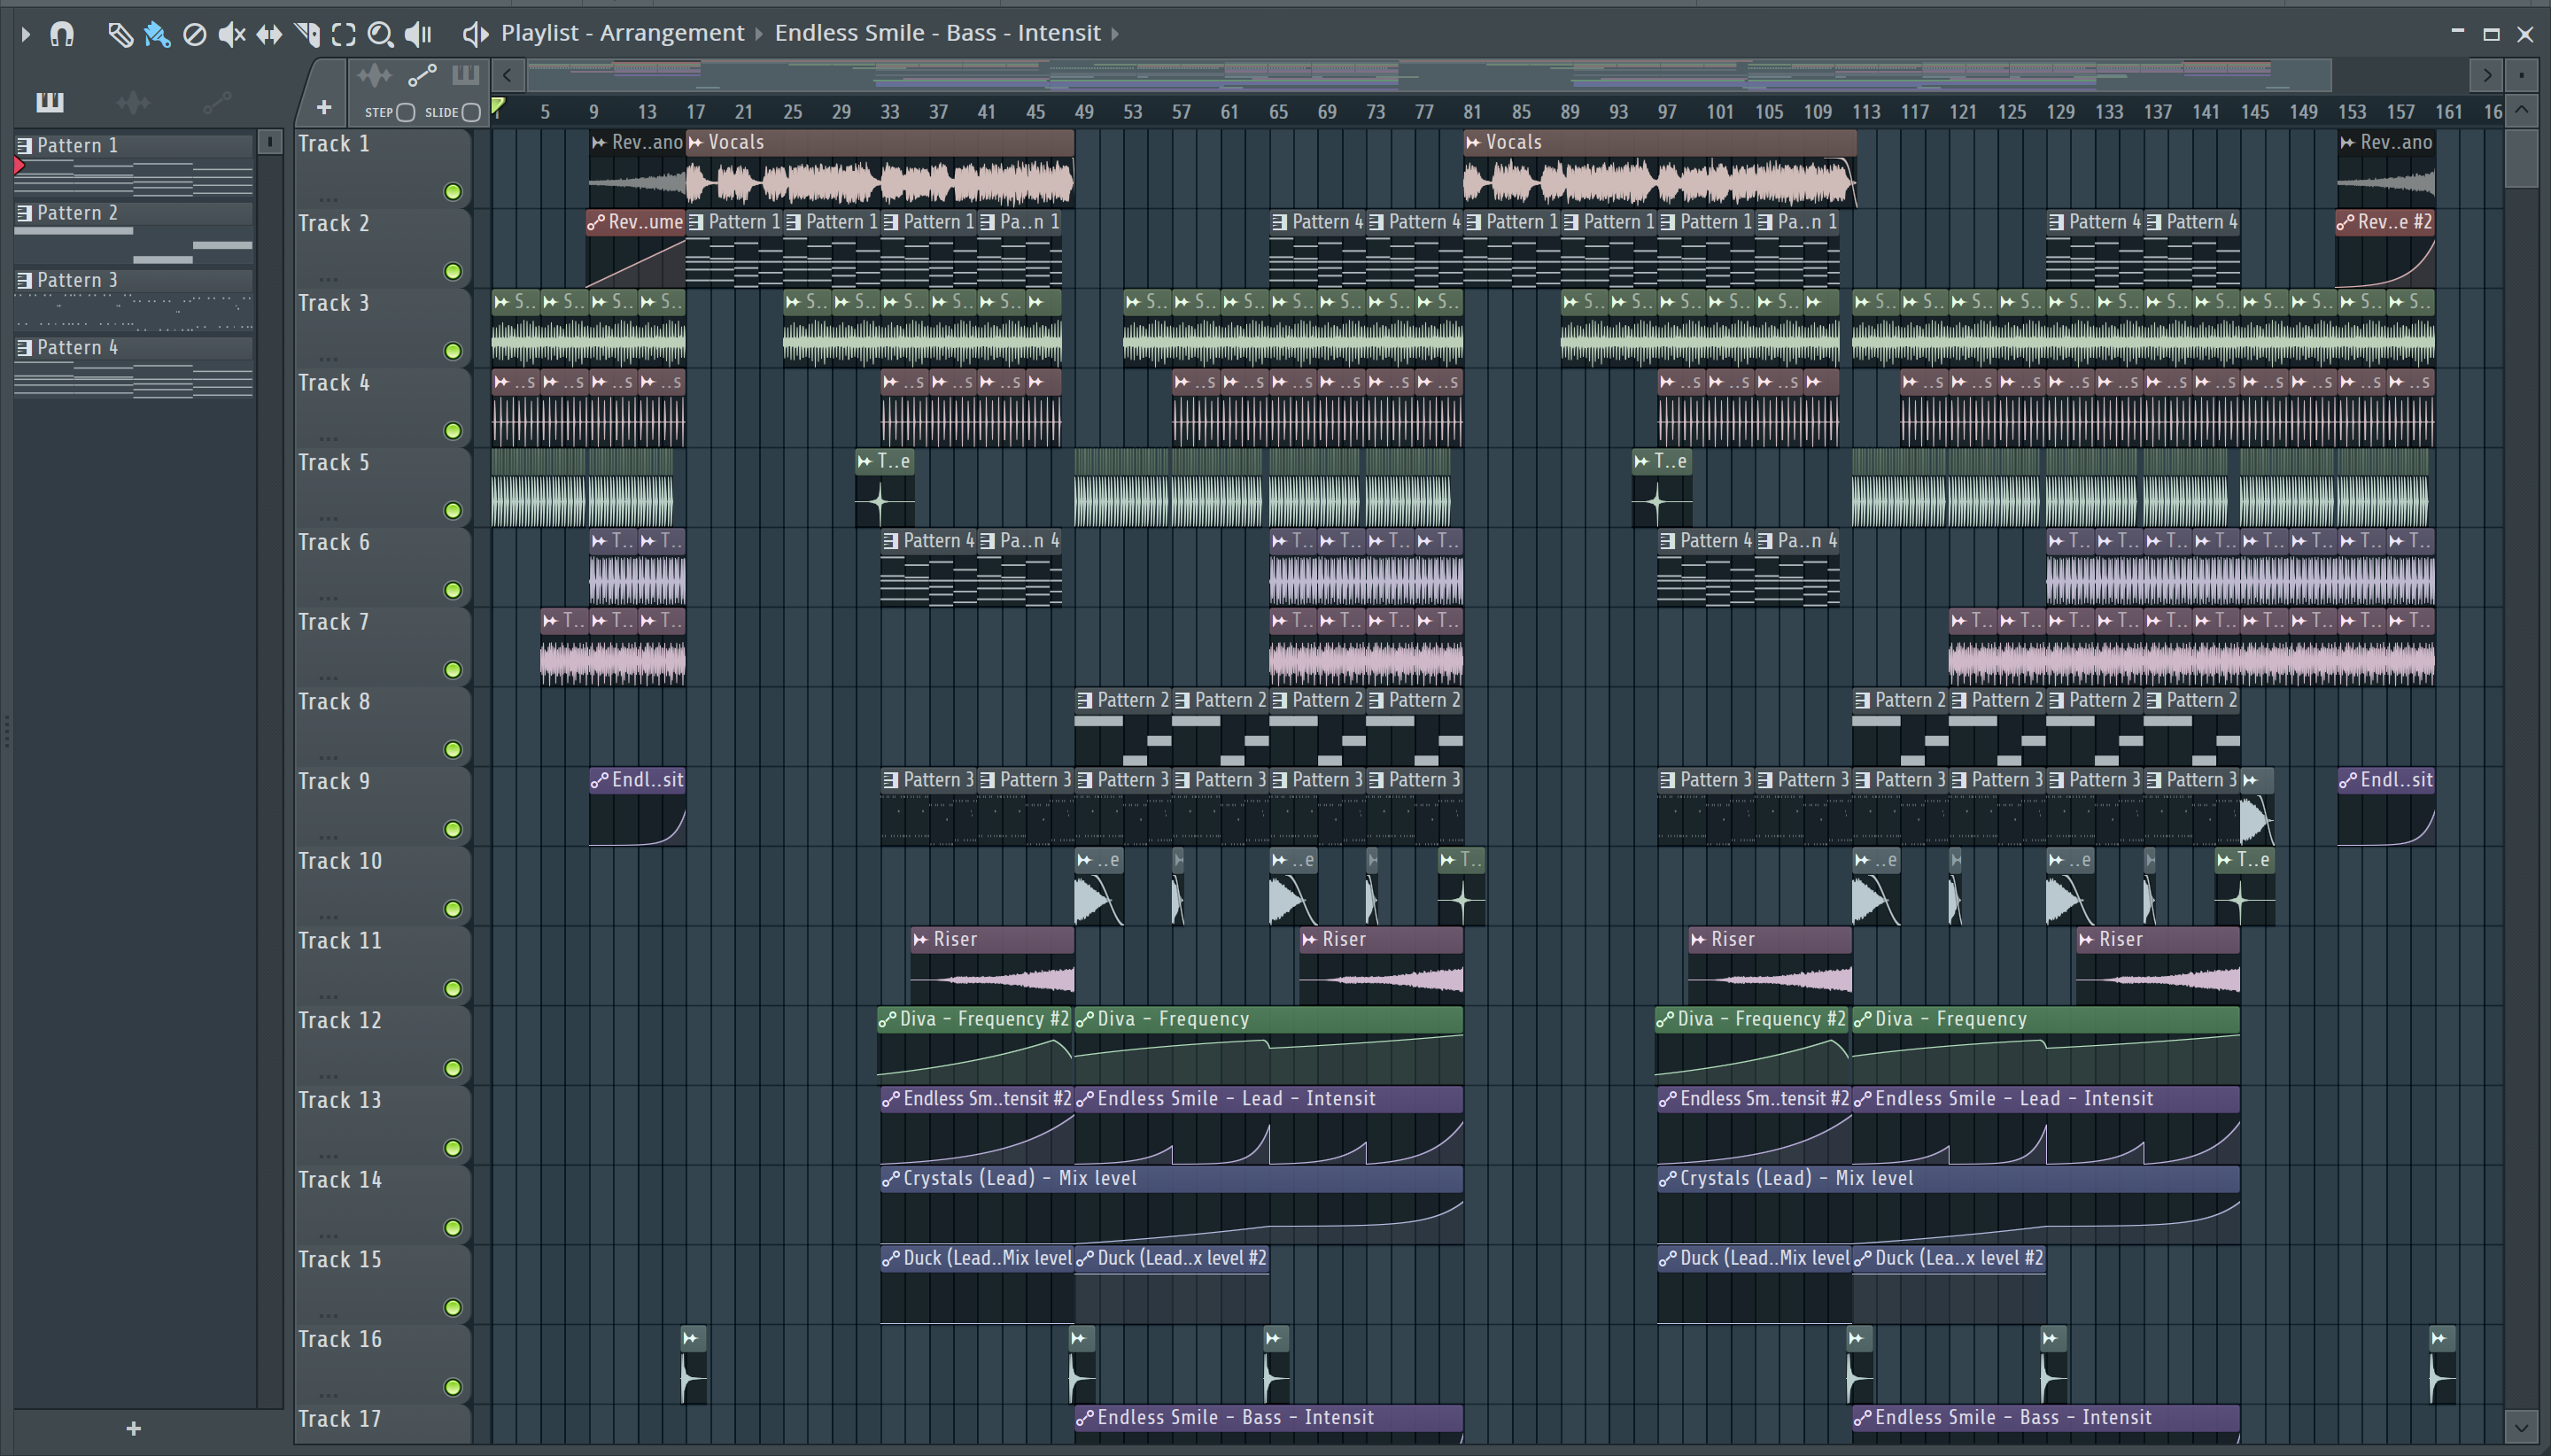This screenshot has height=1456, width=2551.
Task: Select the Zoom tool
Action: point(380,34)
